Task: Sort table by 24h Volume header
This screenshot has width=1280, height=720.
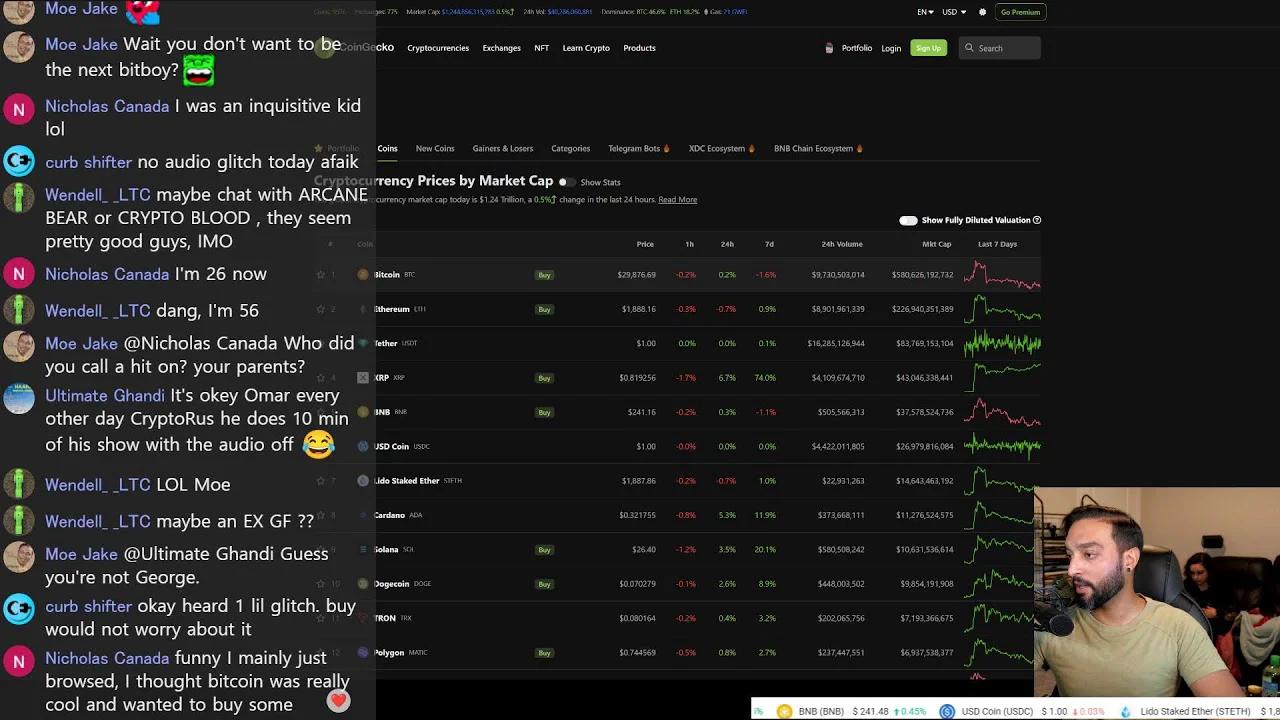Action: click(842, 244)
